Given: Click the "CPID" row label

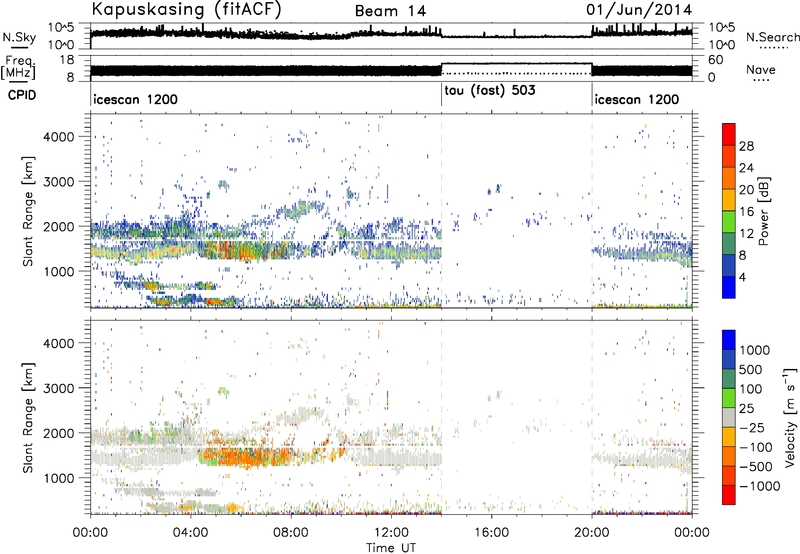Looking at the screenshot, I should pos(22,95).
